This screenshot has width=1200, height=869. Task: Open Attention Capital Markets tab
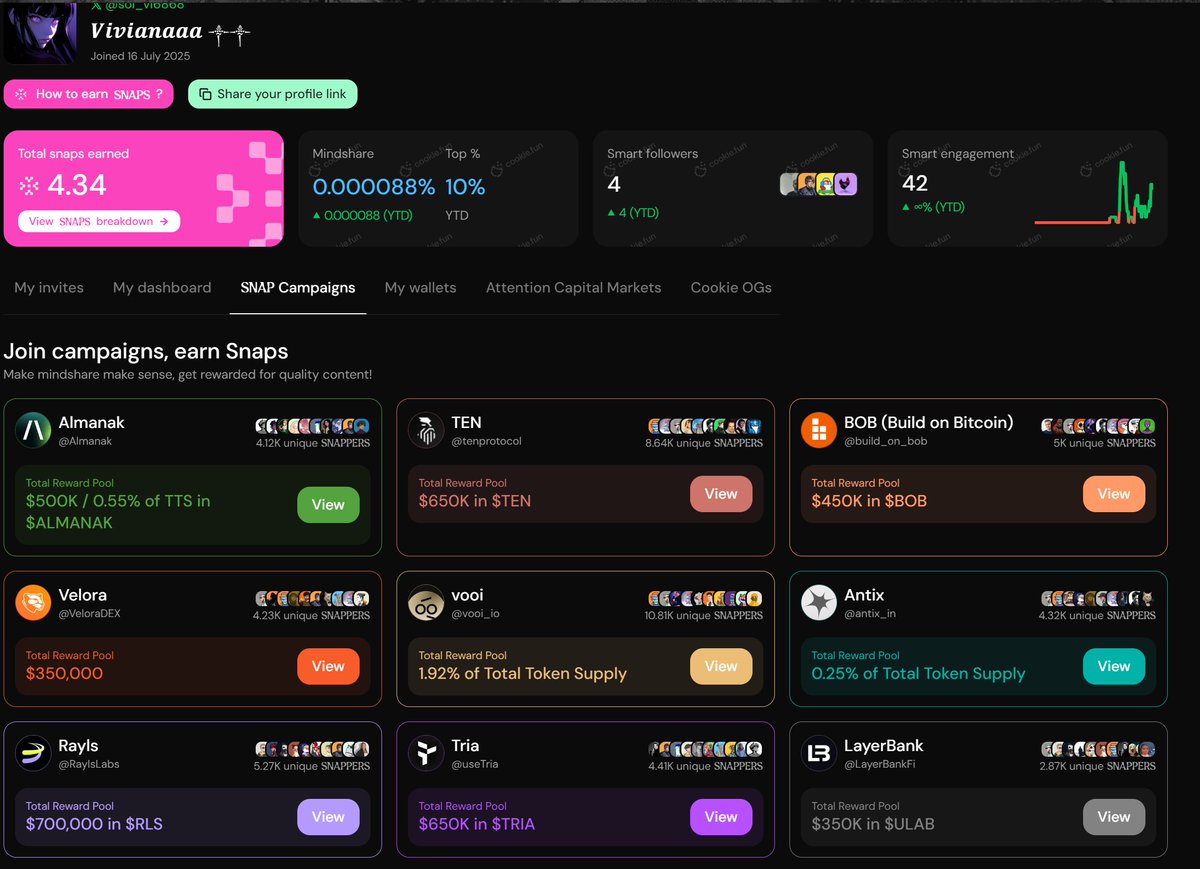(573, 287)
